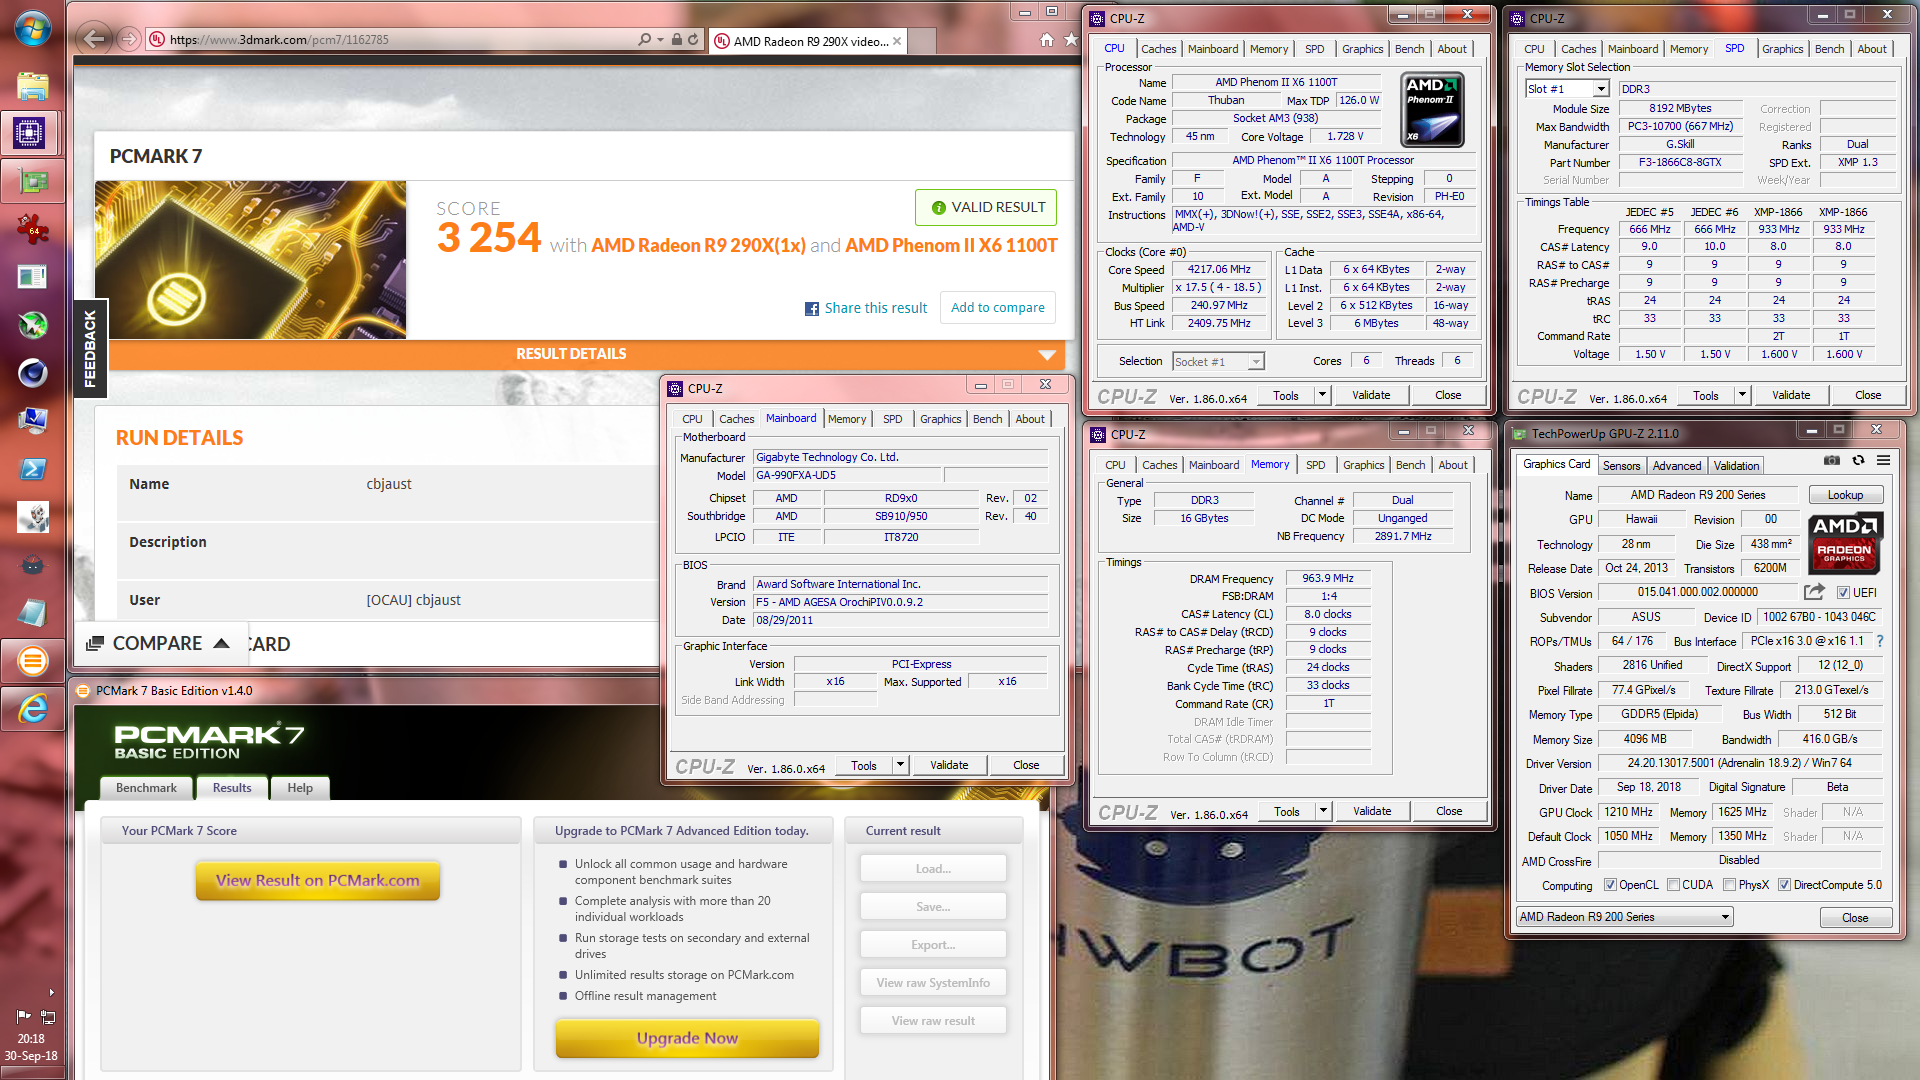
Task: Click the Bus Interface question mark in GPU-Z
Action: [1880, 641]
